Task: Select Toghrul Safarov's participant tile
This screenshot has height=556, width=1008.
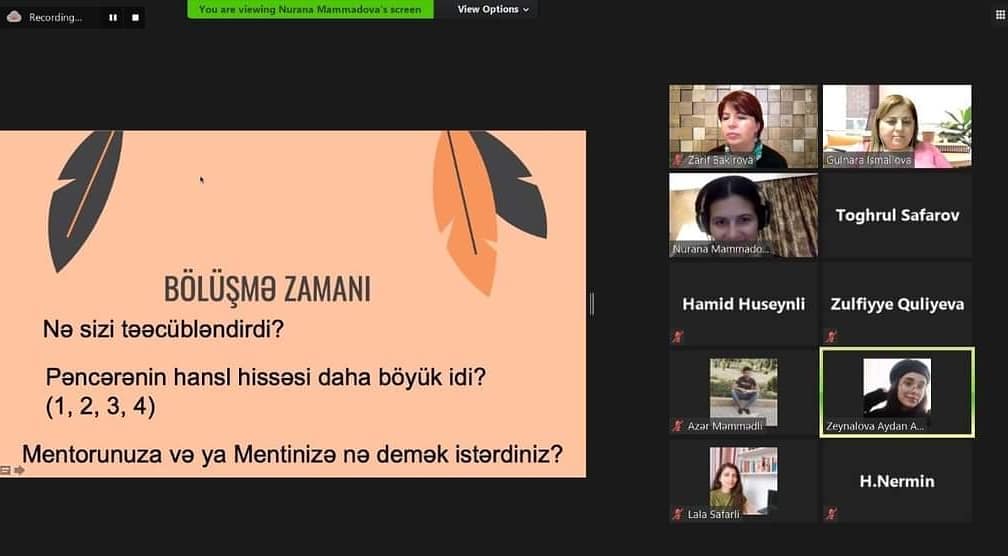Action: pyautogui.click(x=896, y=215)
